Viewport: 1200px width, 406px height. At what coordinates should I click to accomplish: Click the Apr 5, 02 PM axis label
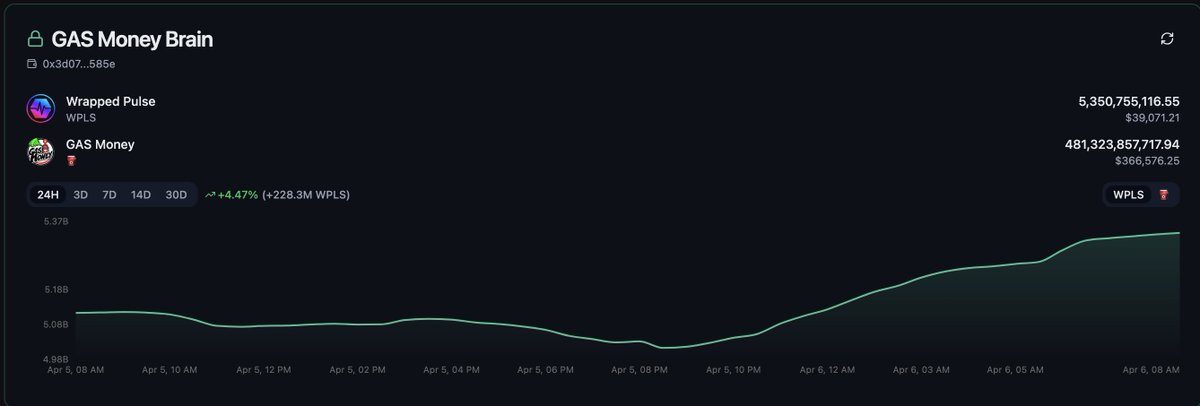(357, 370)
